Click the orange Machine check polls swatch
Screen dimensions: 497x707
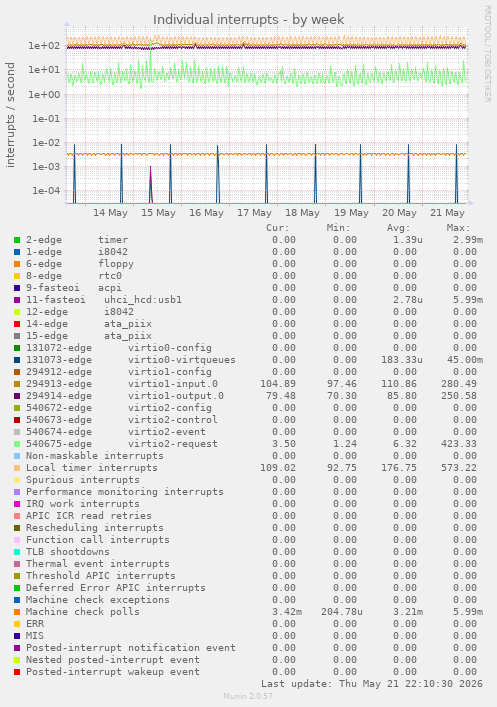click(17, 612)
